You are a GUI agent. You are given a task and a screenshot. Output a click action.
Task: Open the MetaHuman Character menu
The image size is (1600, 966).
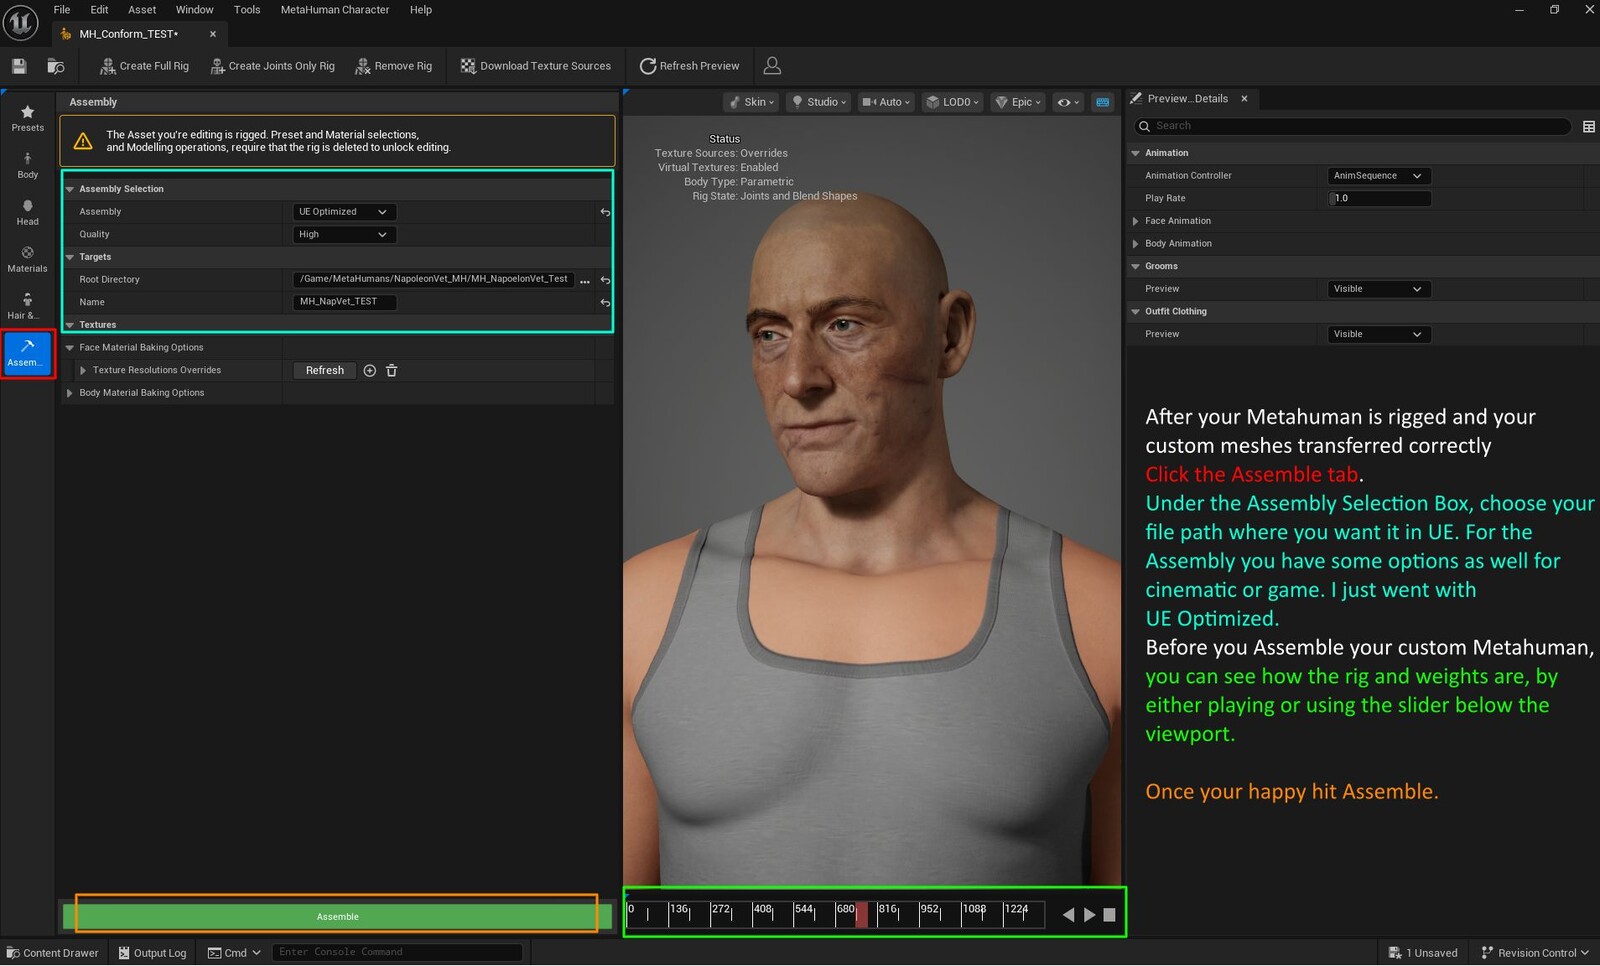click(334, 10)
